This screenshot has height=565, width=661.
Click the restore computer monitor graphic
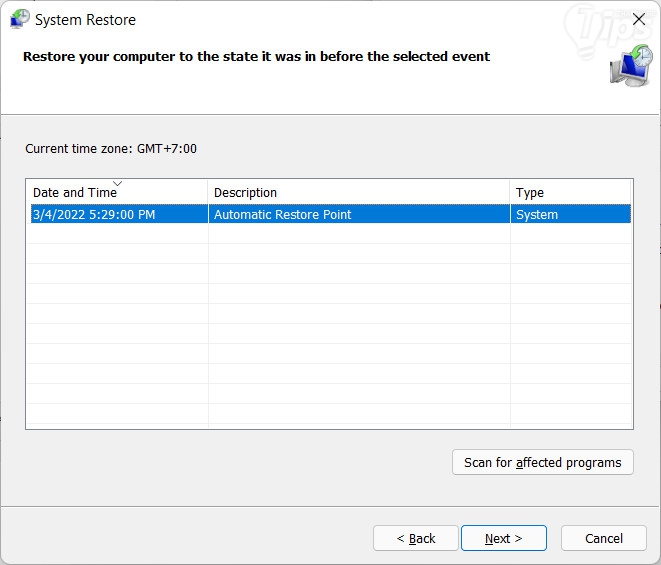coord(631,66)
